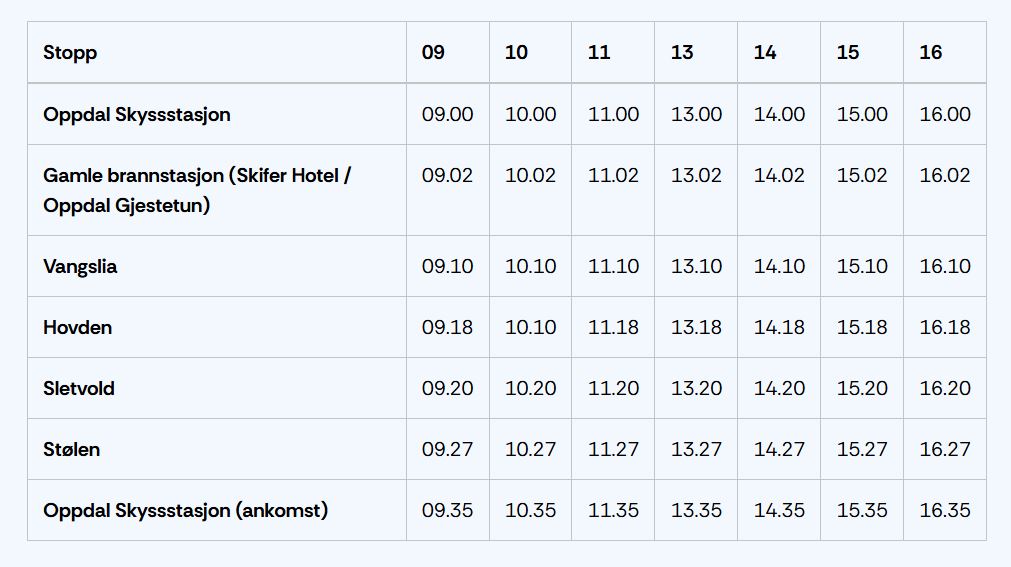The image size is (1011, 567).
Task: Select the 14.18 time for Hovden
Action: click(x=779, y=328)
